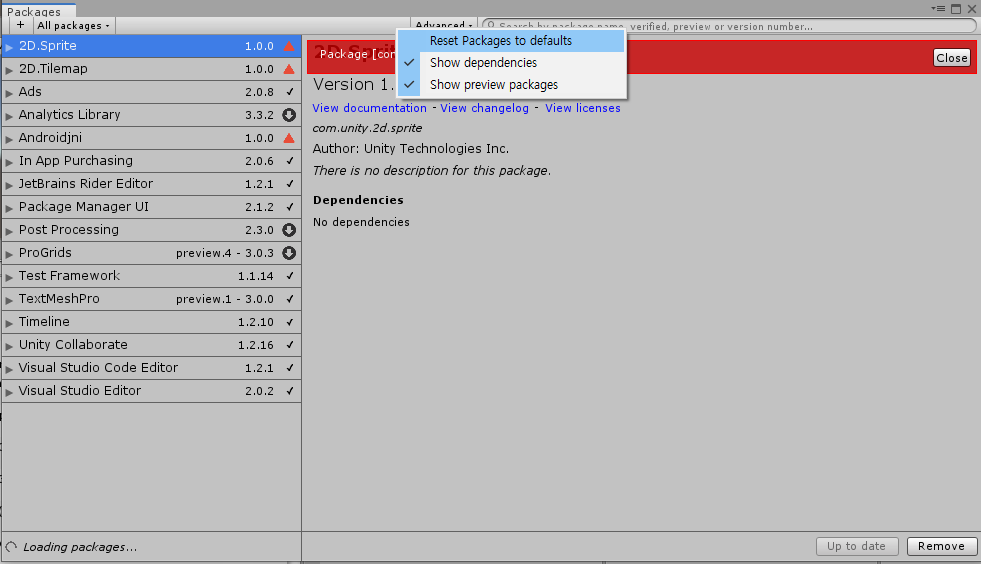Click the com.unity.2d.sprite package name

pyautogui.click(x=367, y=128)
